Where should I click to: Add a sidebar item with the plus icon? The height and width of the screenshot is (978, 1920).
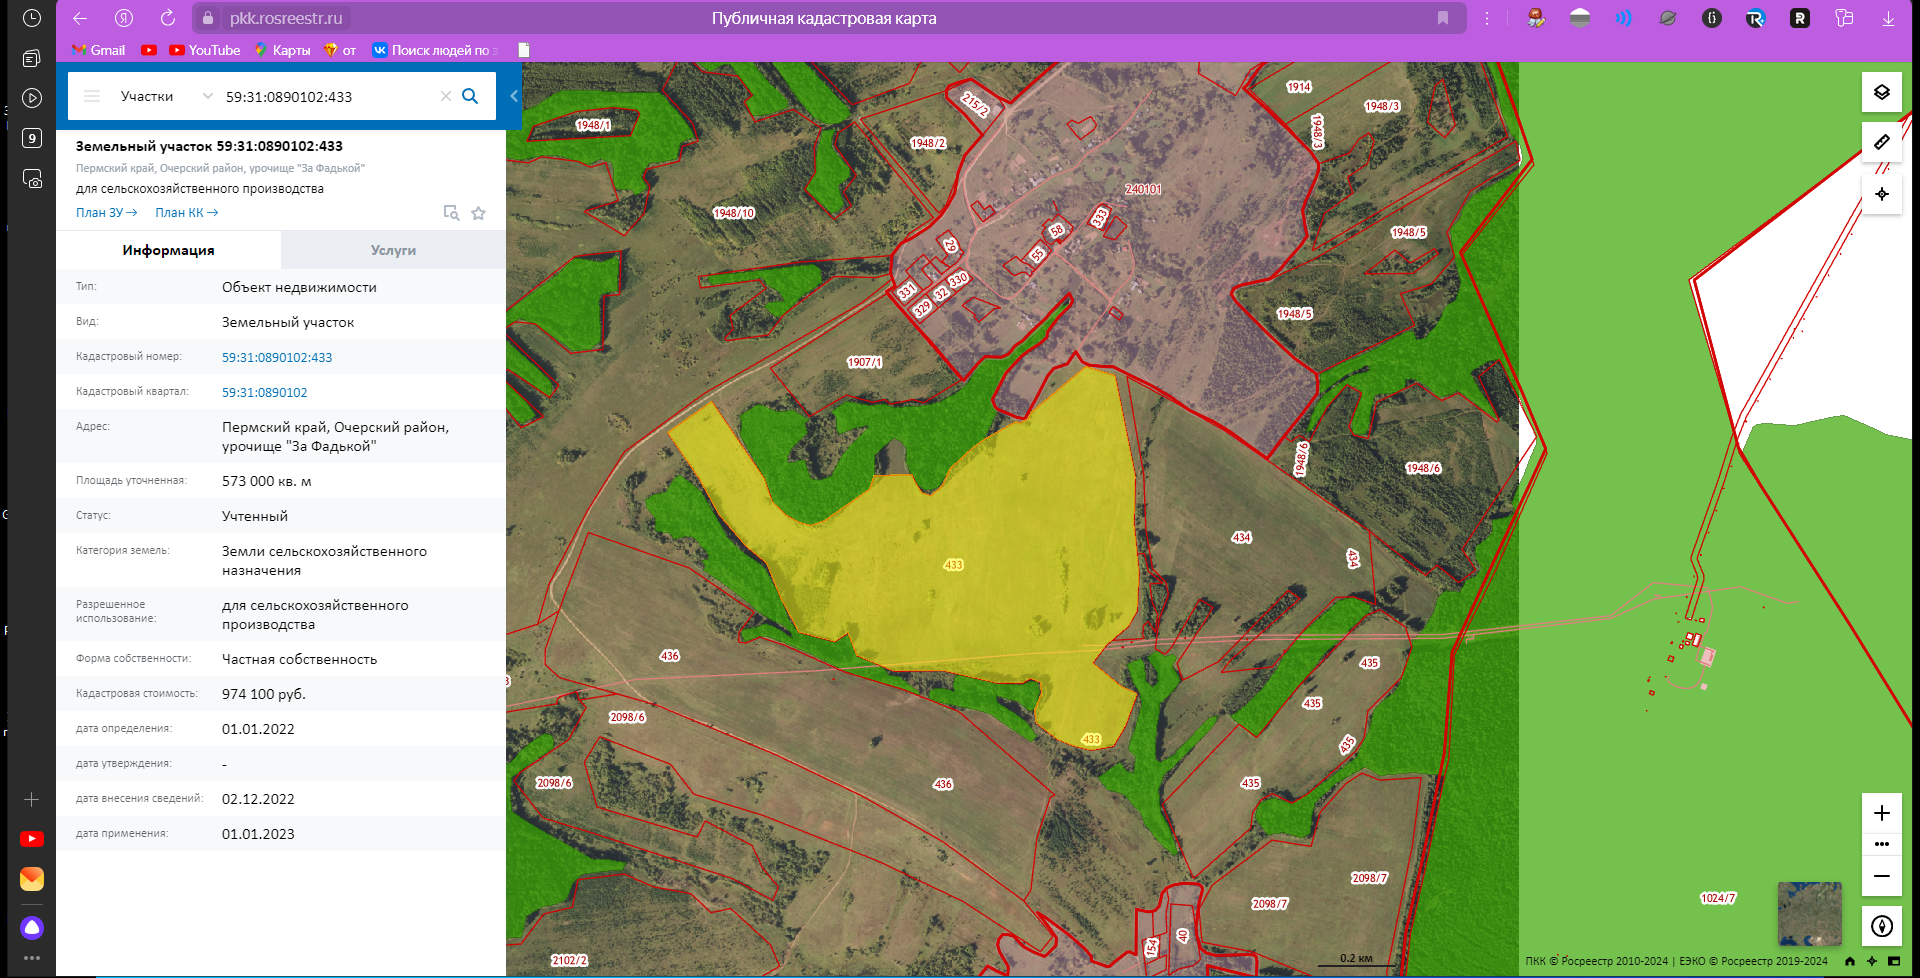pos(32,799)
